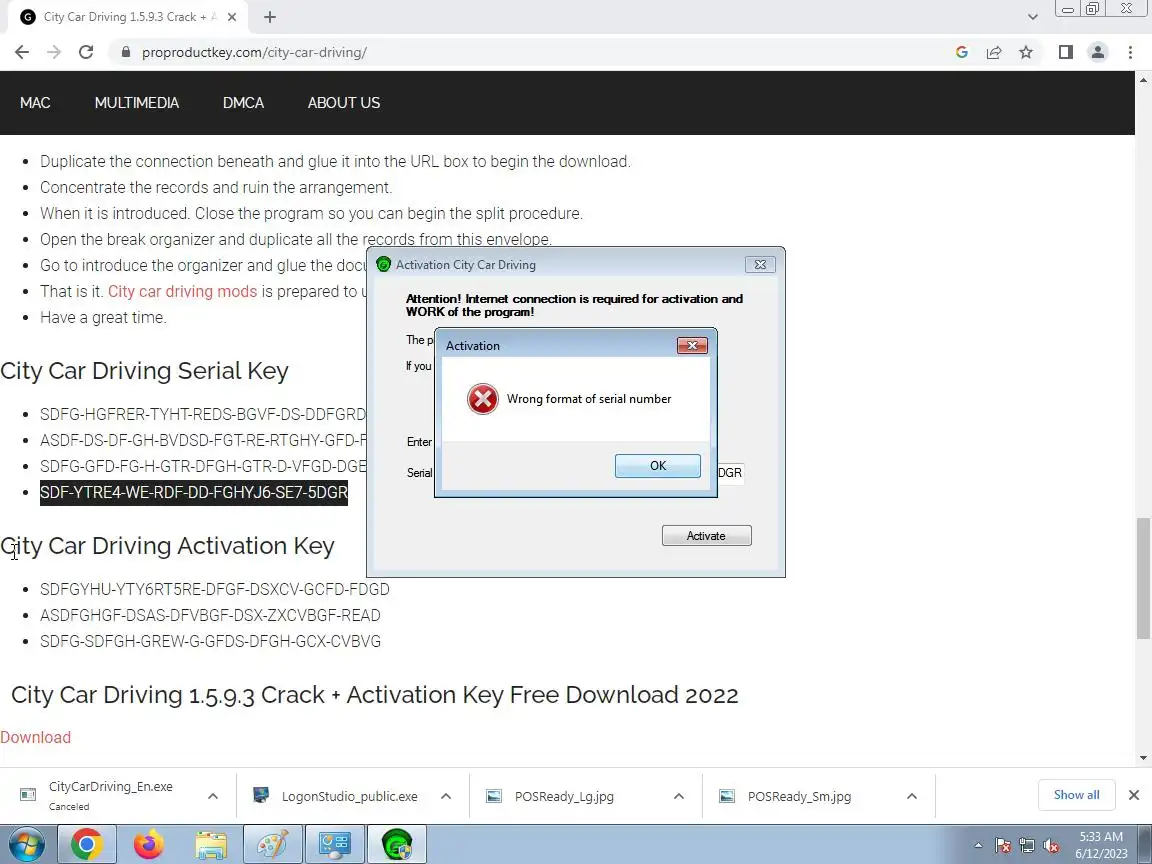
Task: Close the Activation City Car Driving window
Action: [x=760, y=264]
